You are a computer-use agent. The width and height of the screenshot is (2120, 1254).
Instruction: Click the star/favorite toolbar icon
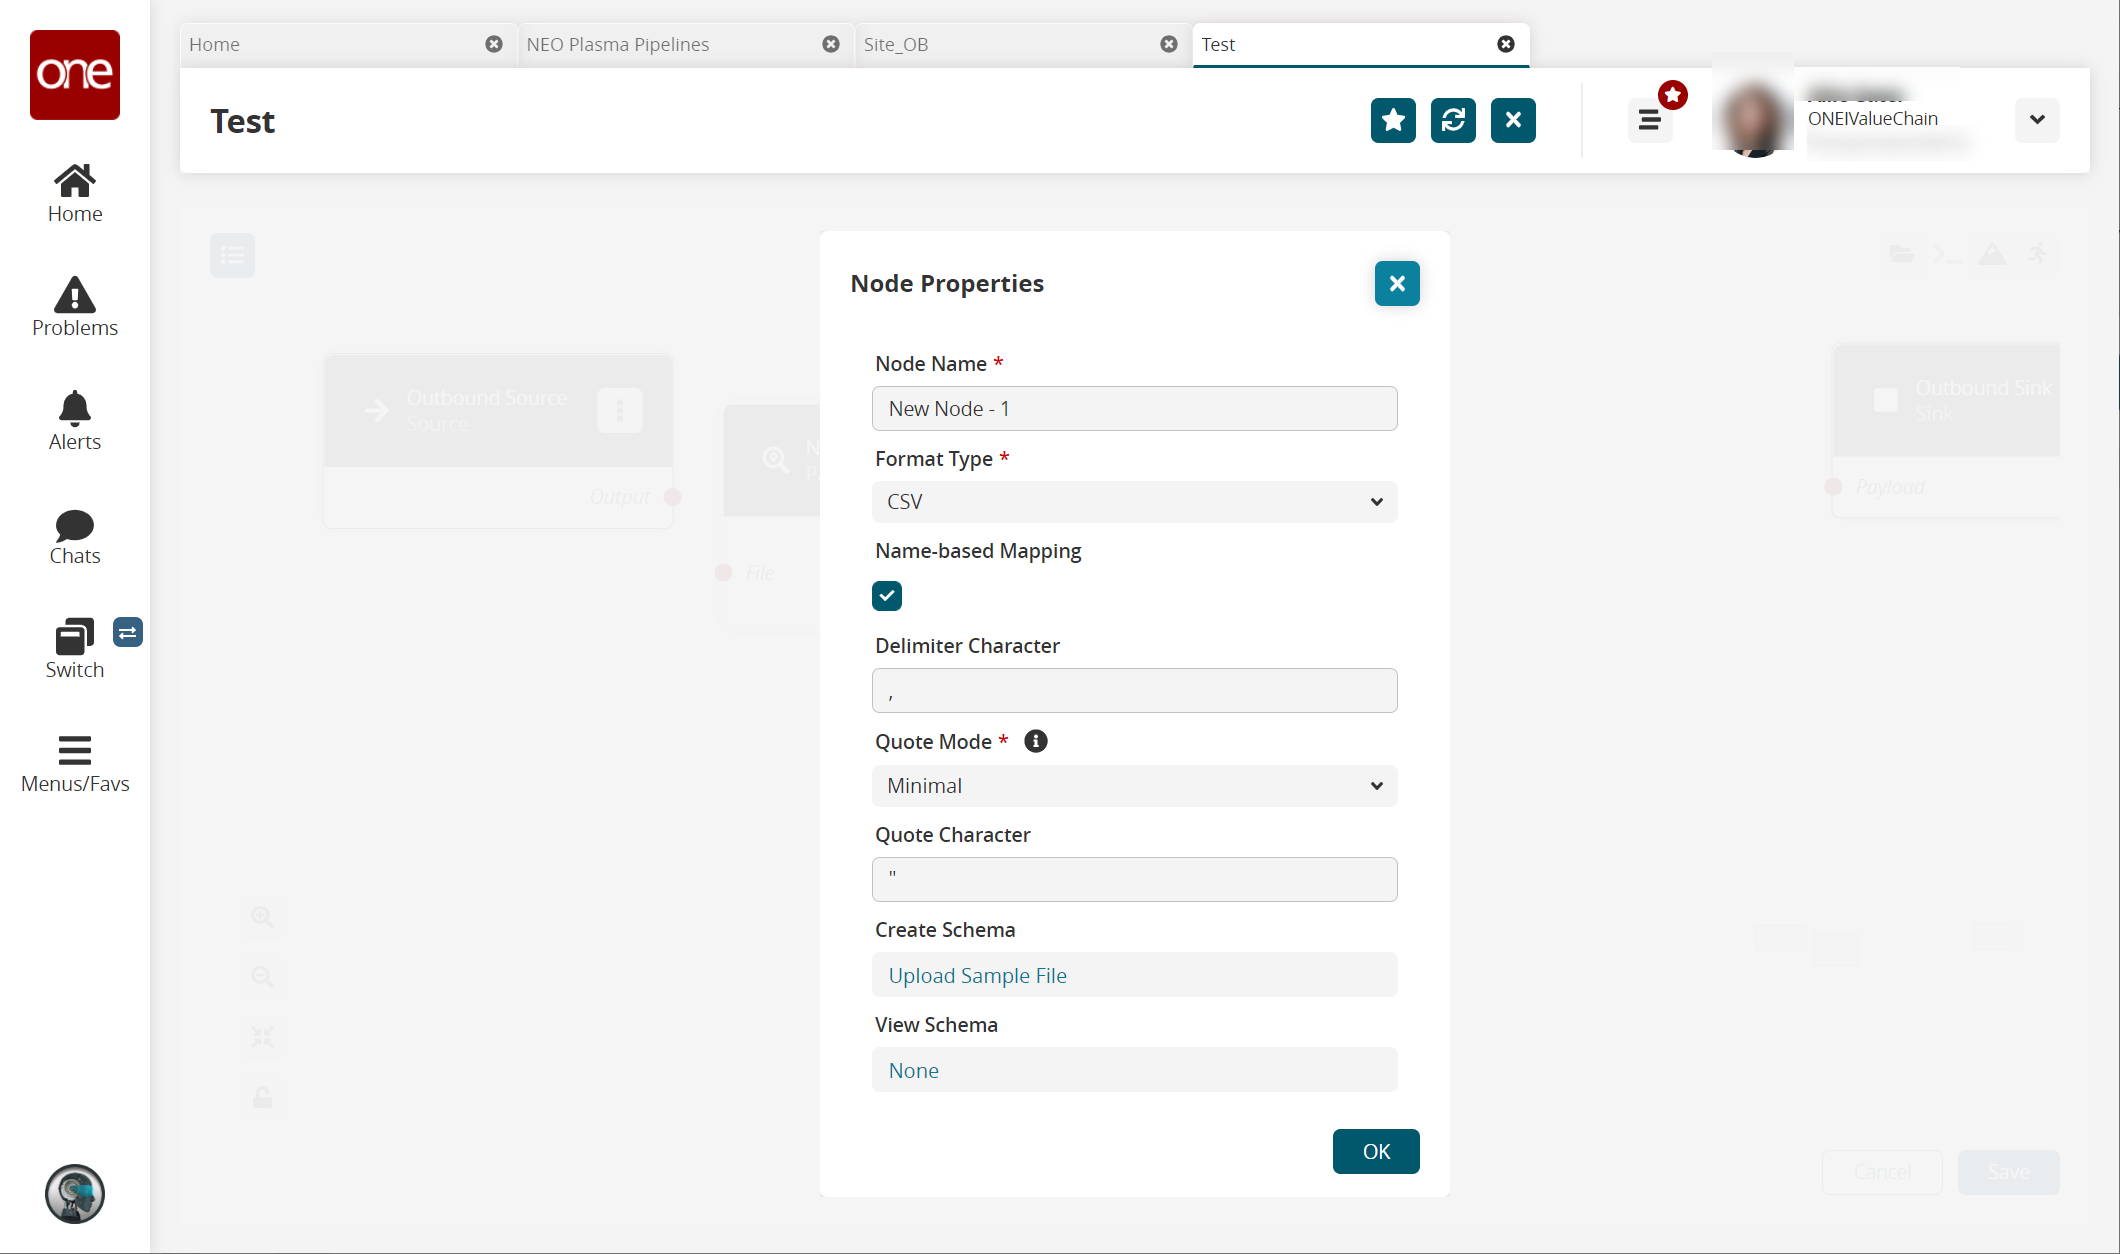point(1391,121)
